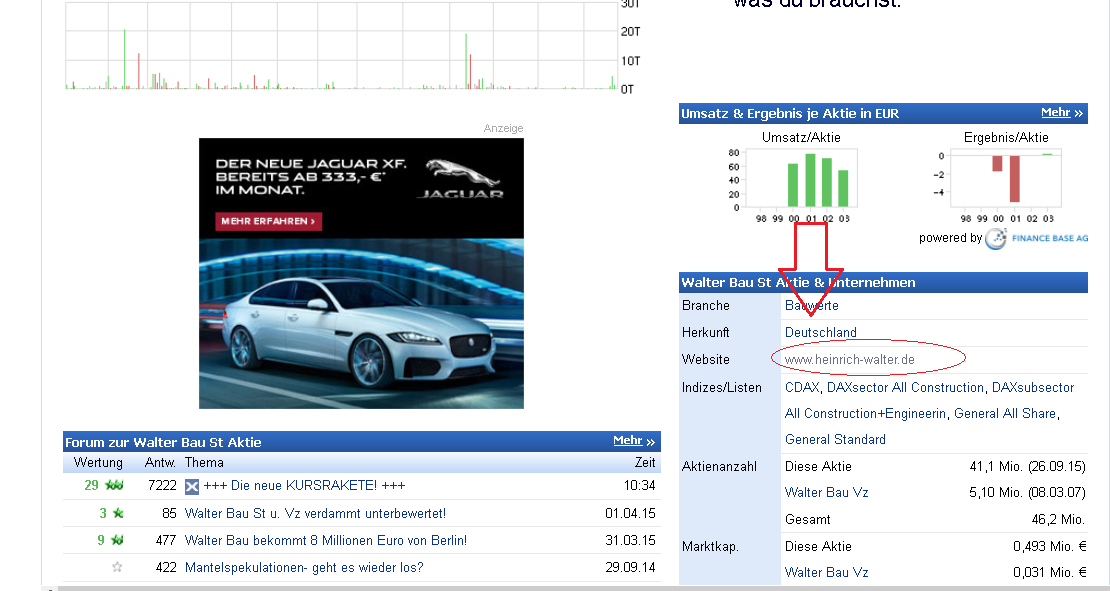The width and height of the screenshot is (1110, 591).
Task: Click reply count 477
Action: pyautogui.click(x=166, y=540)
